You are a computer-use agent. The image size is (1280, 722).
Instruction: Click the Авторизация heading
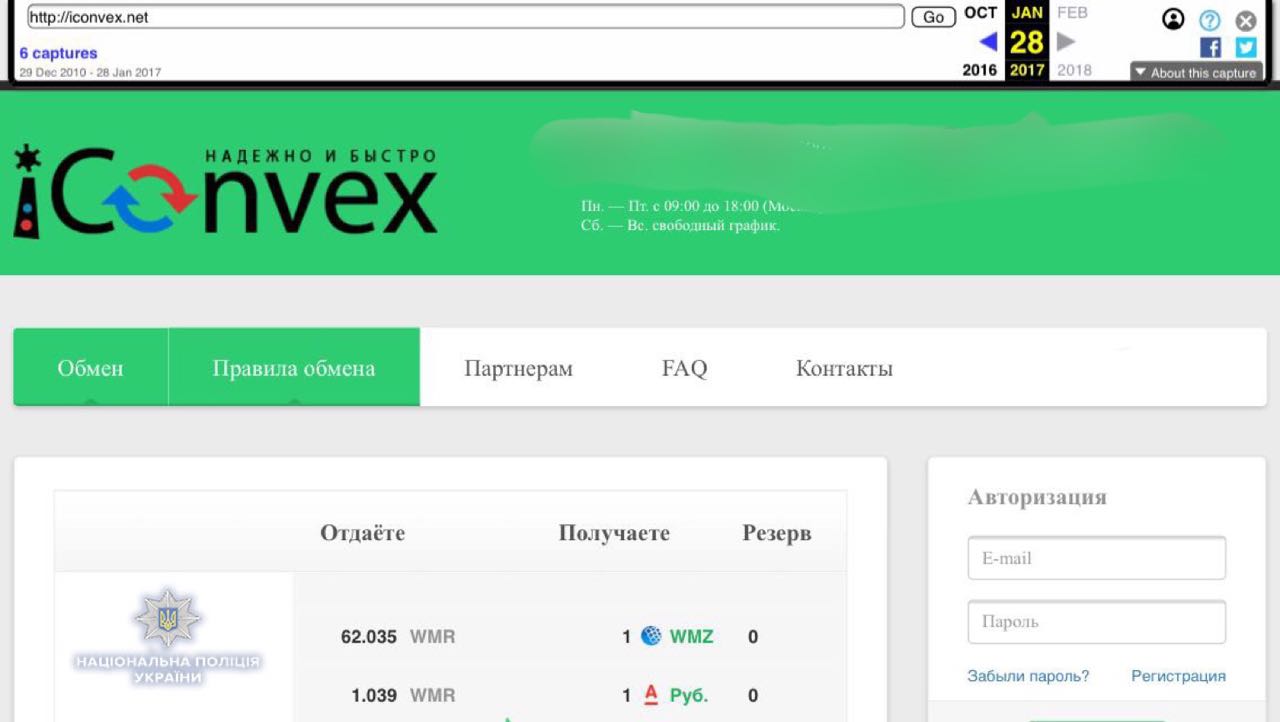1037,497
